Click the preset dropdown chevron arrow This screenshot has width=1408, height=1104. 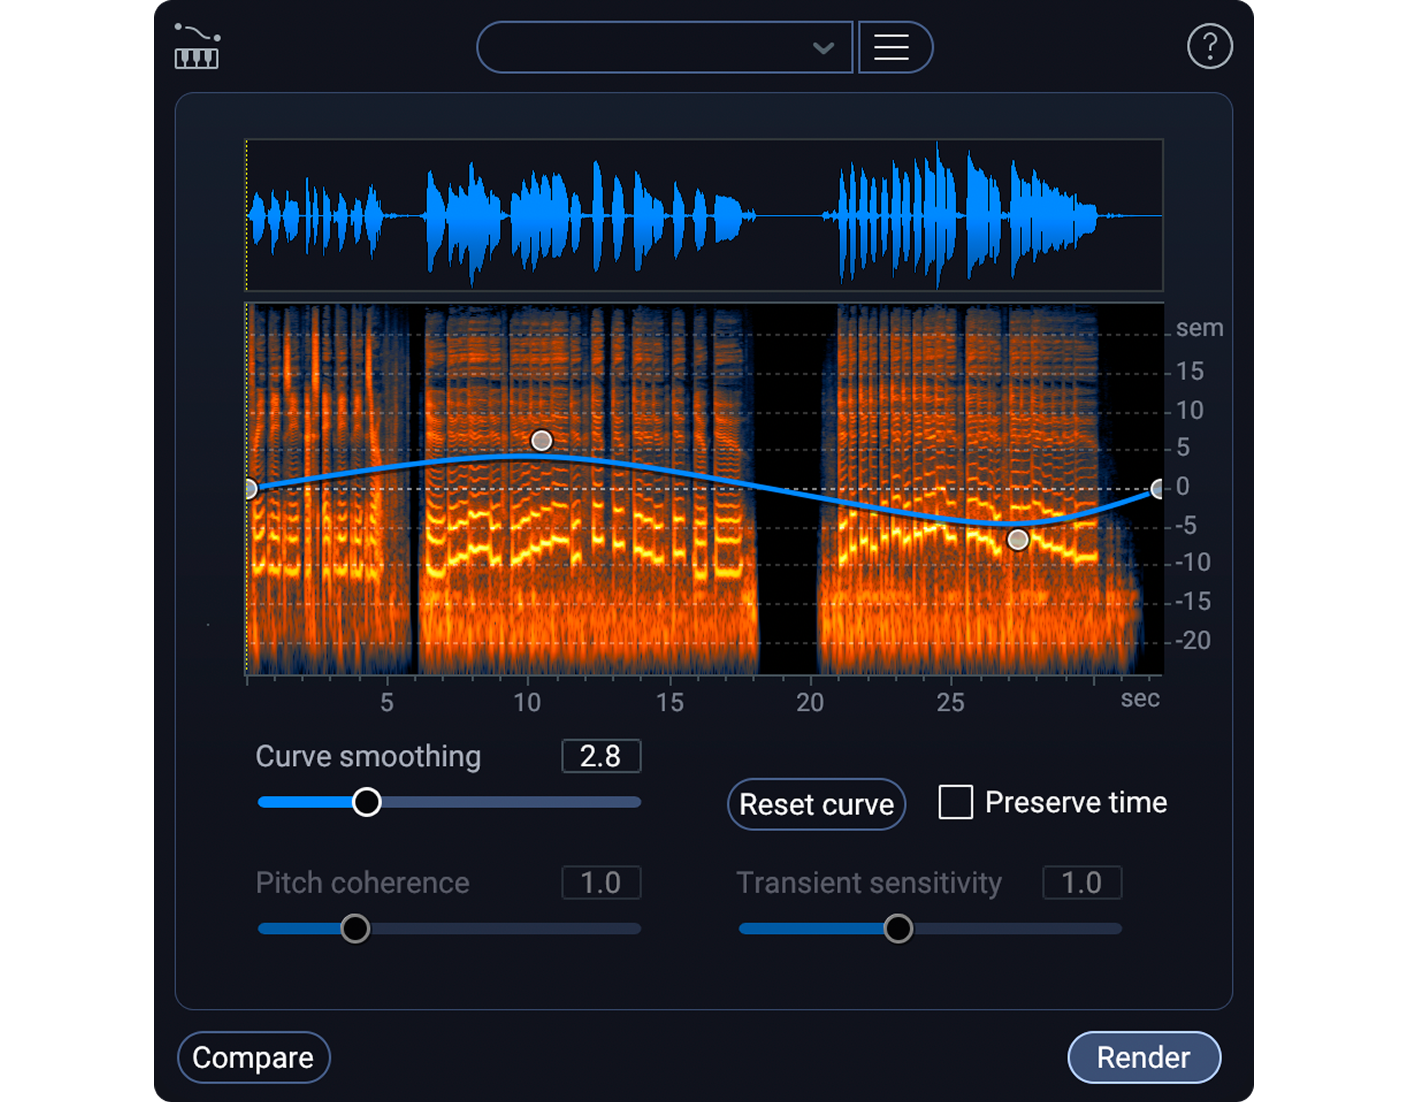click(x=823, y=47)
